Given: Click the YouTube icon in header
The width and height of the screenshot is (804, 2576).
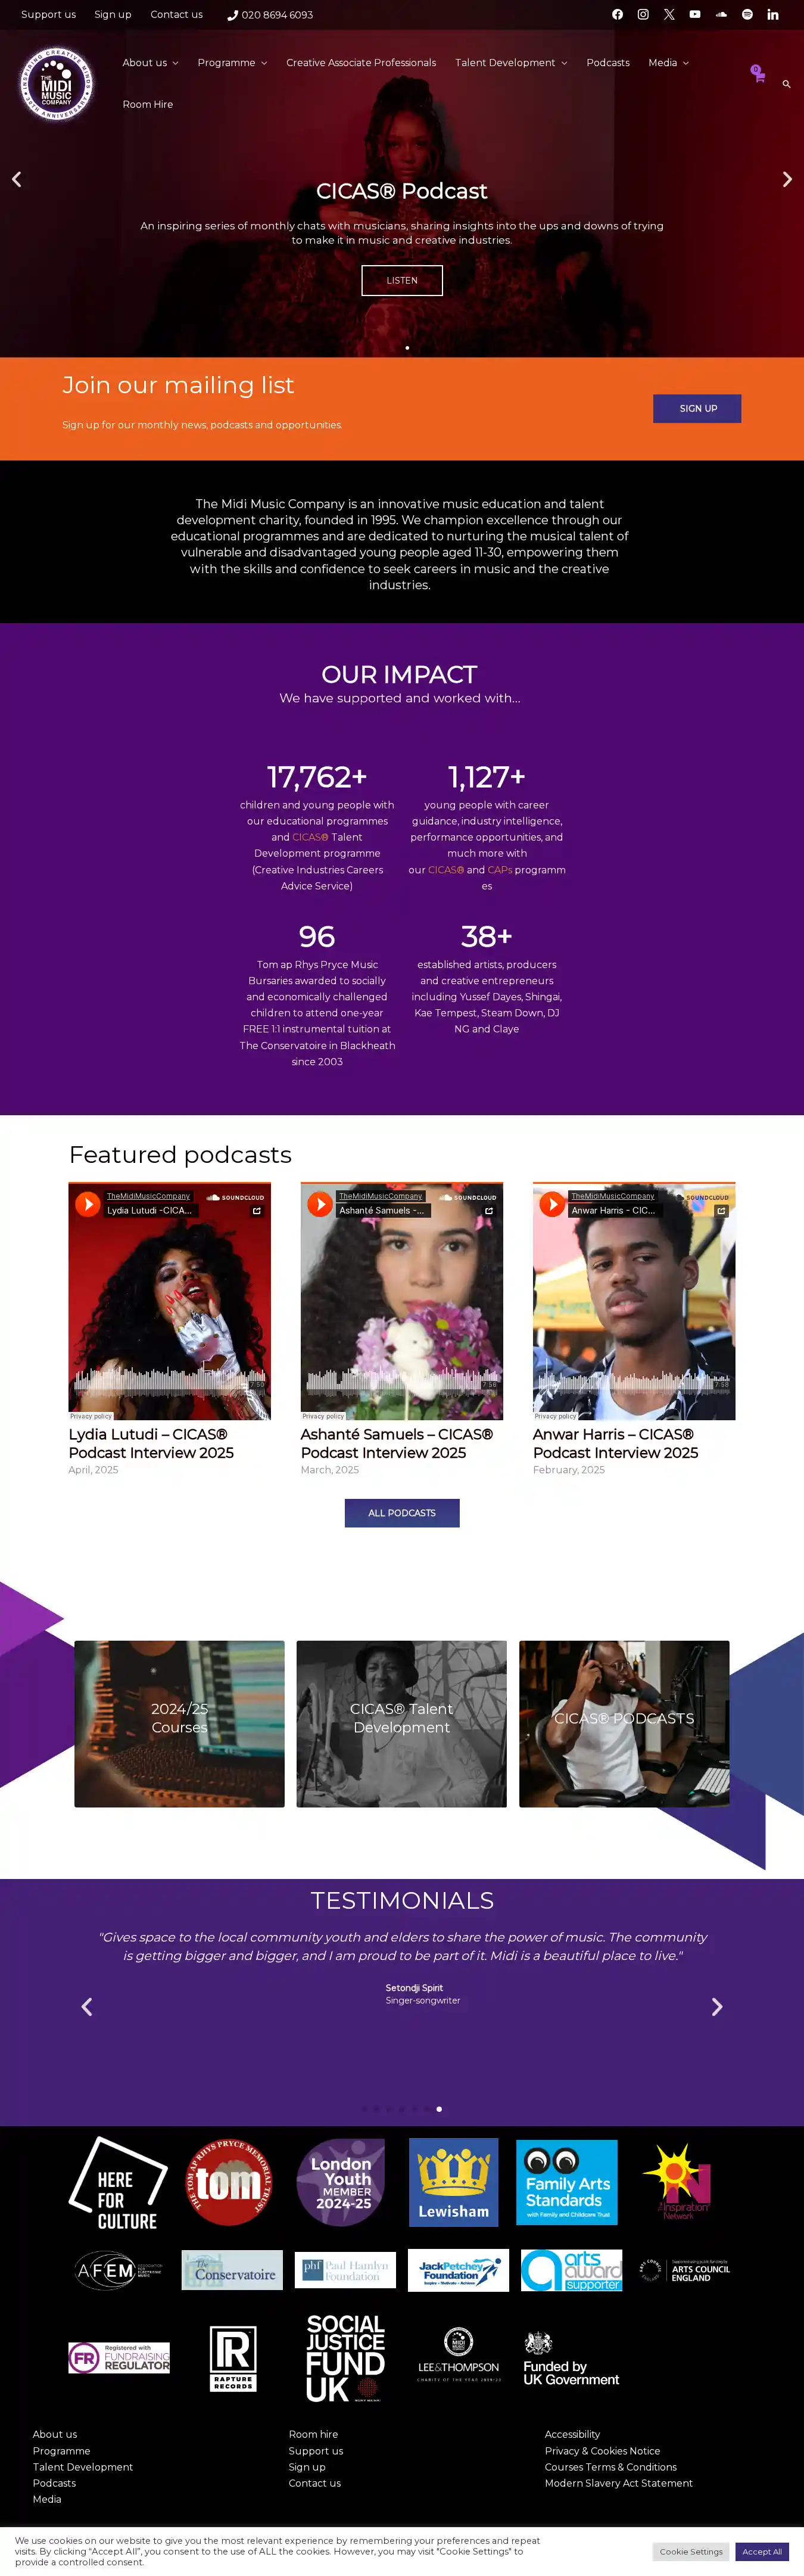Looking at the screenshot, I should [695, 15].
